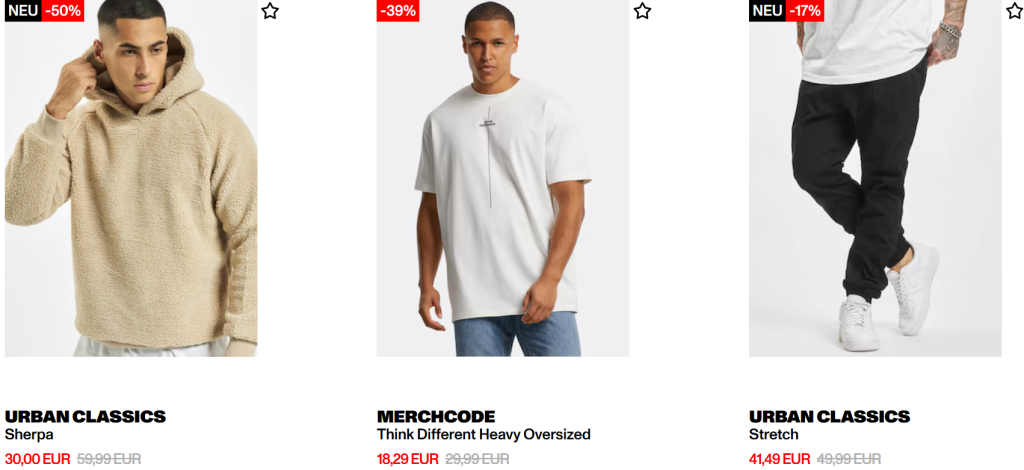
Task: Click the 30,00 EUR sale price
Action: tap(37, 459)
